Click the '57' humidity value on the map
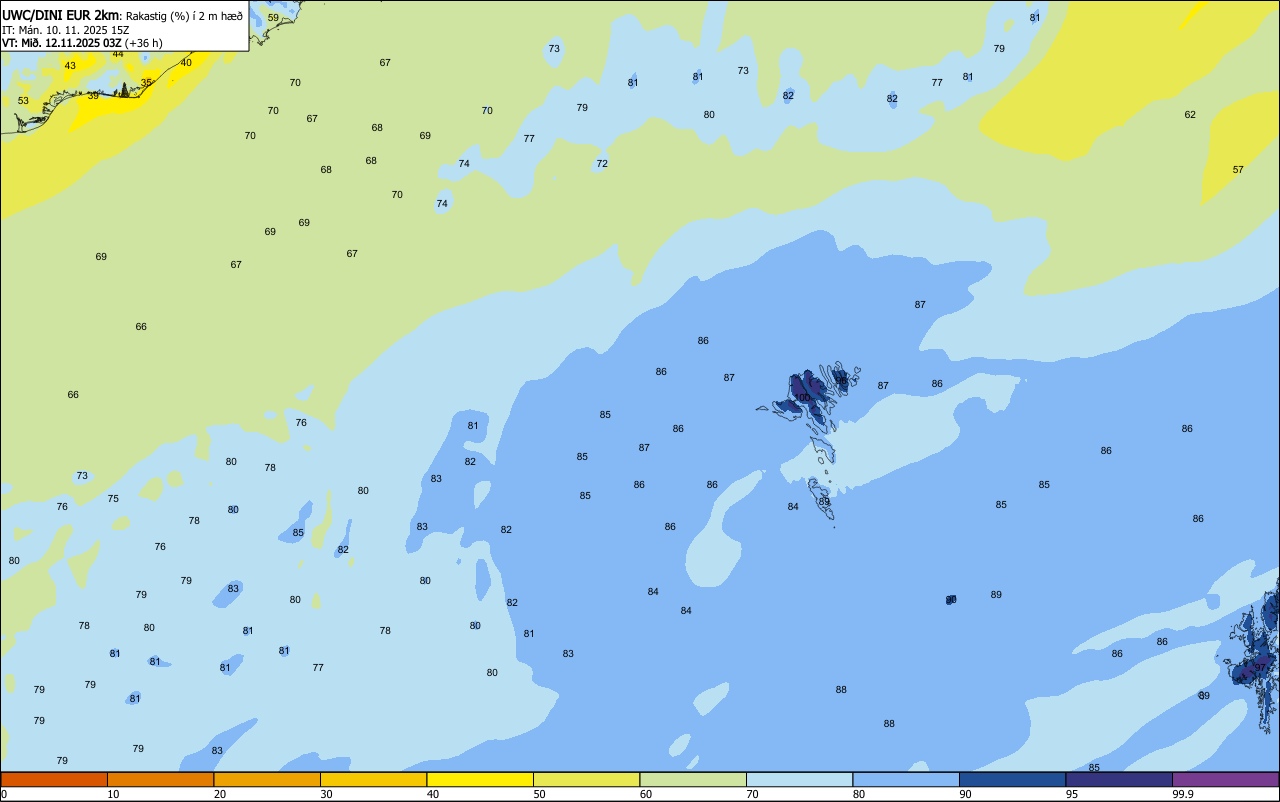 click(x=1238, y=170)
